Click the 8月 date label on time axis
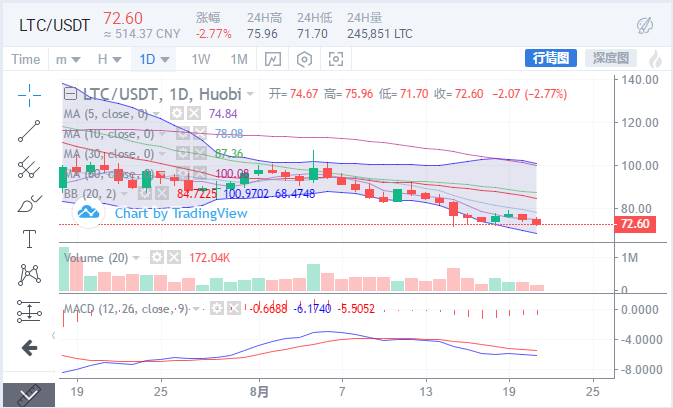Screen dimensions: 673x408 [259, 392]
